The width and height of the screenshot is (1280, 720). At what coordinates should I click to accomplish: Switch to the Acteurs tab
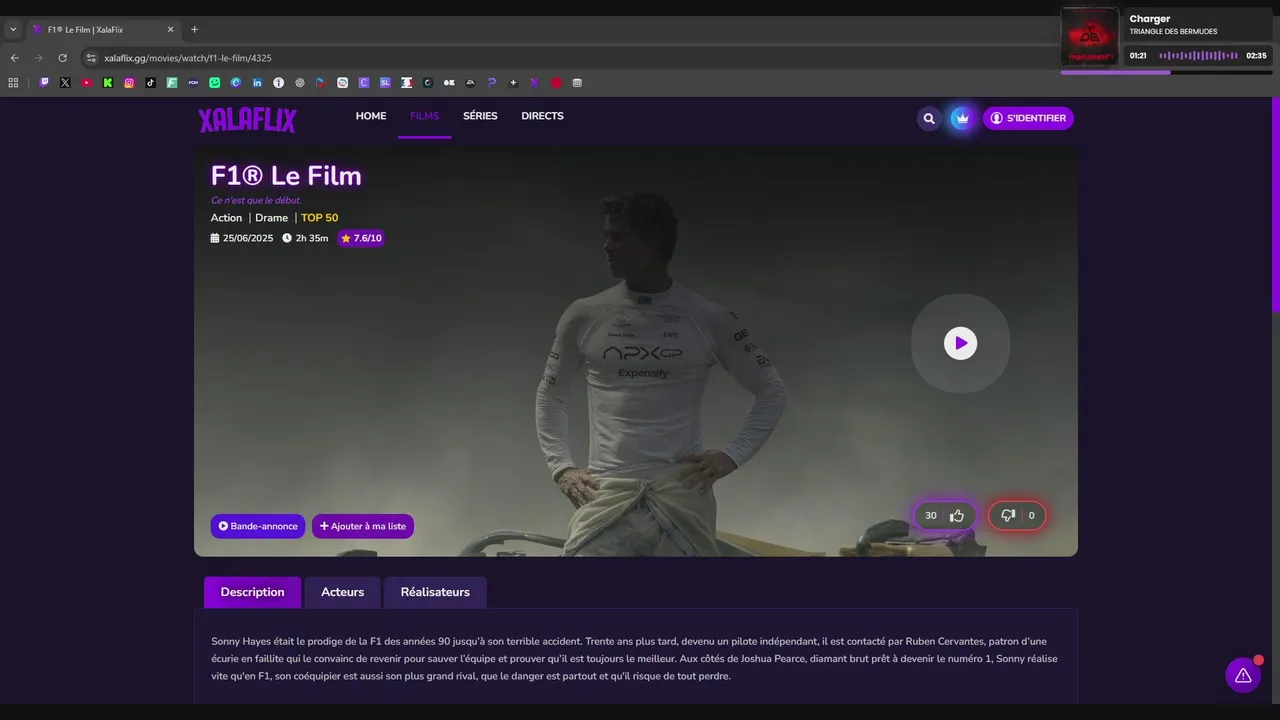click(x=342, y=592)
